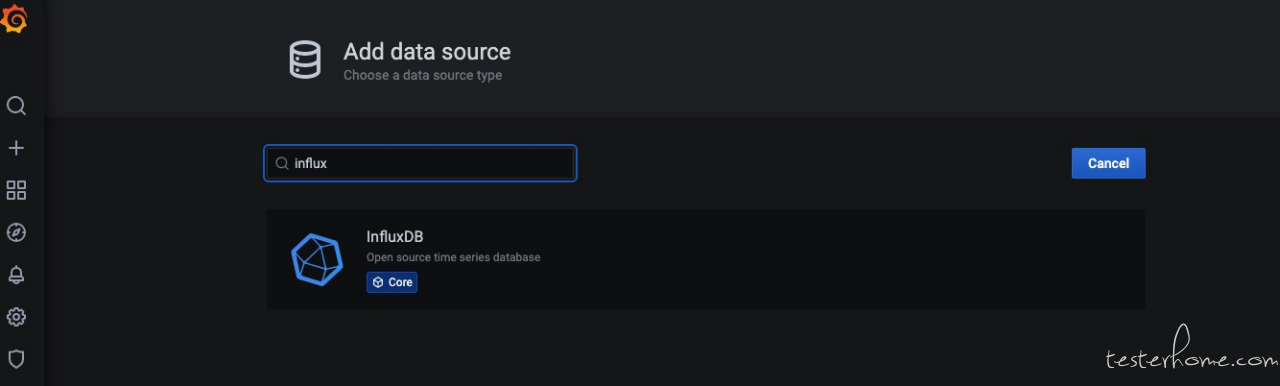The height and width of the screenshot is (386, 1280).
Task: Open the Grafana home logo
Action: (14, 19)
